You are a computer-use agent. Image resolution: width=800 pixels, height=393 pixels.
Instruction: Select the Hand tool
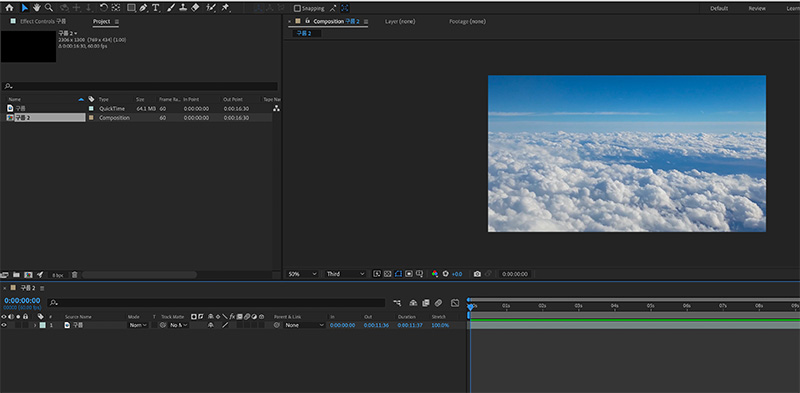[37, 8]
